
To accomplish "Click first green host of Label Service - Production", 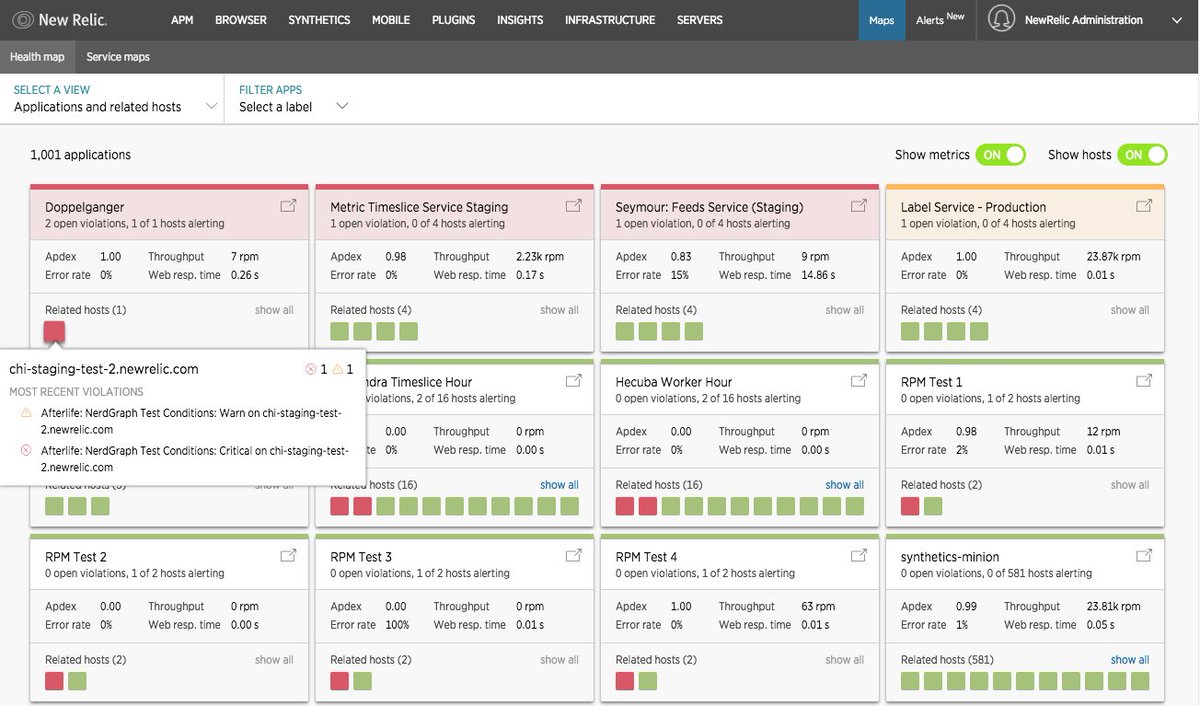I will (910, 331).
